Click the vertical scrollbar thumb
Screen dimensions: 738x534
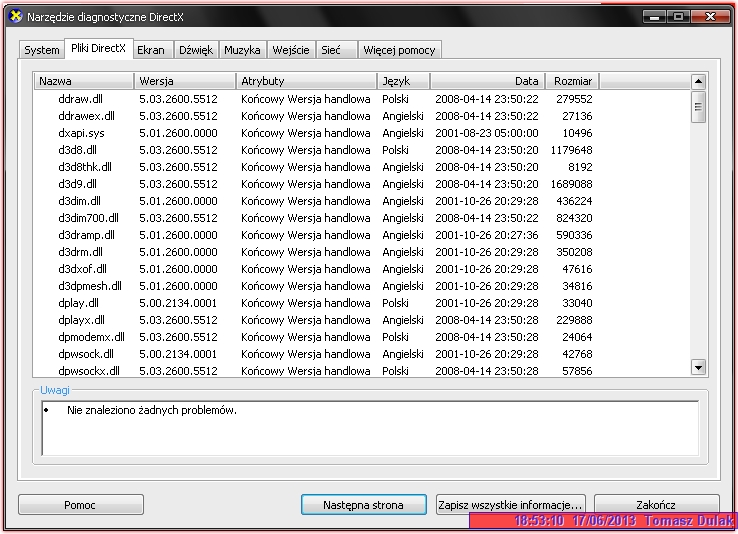tap(698, 107)
